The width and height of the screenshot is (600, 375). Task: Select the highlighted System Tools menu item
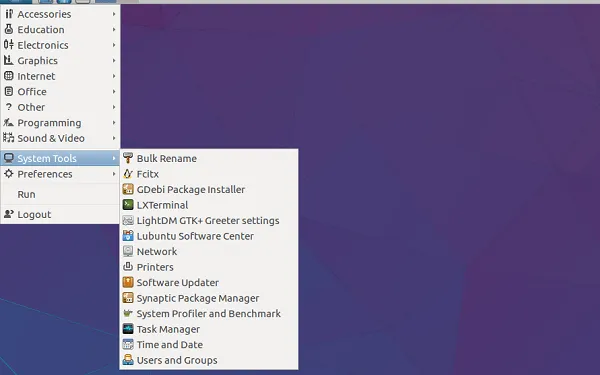[60, 158]
